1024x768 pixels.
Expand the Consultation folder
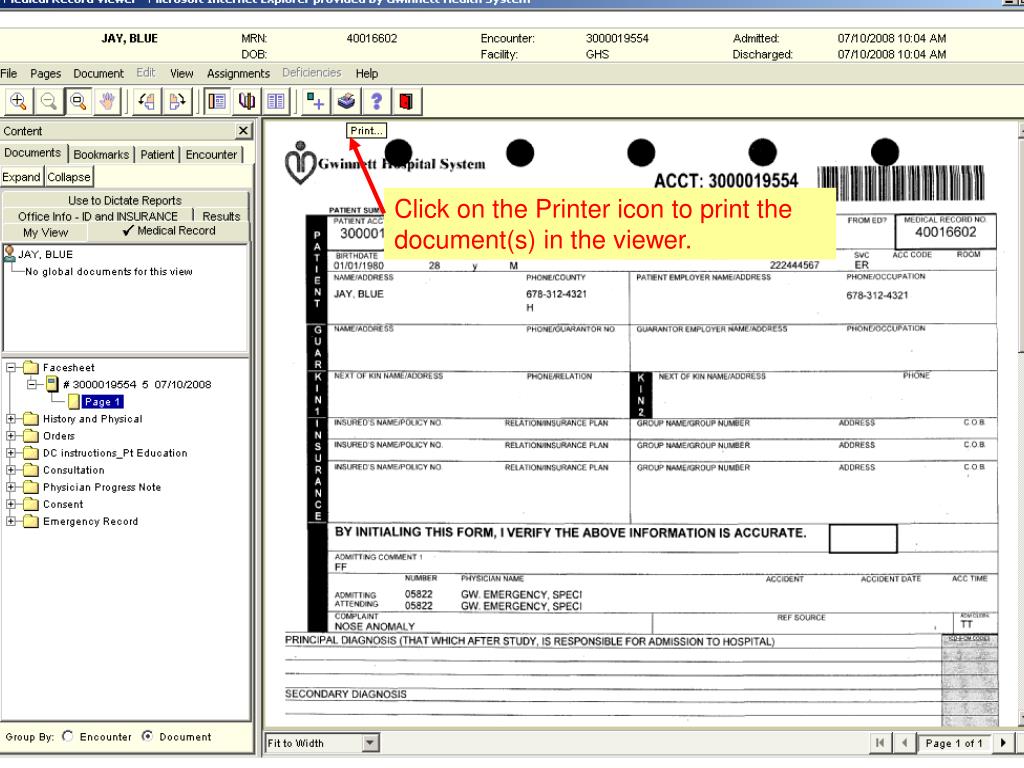(x=11, y=470)
